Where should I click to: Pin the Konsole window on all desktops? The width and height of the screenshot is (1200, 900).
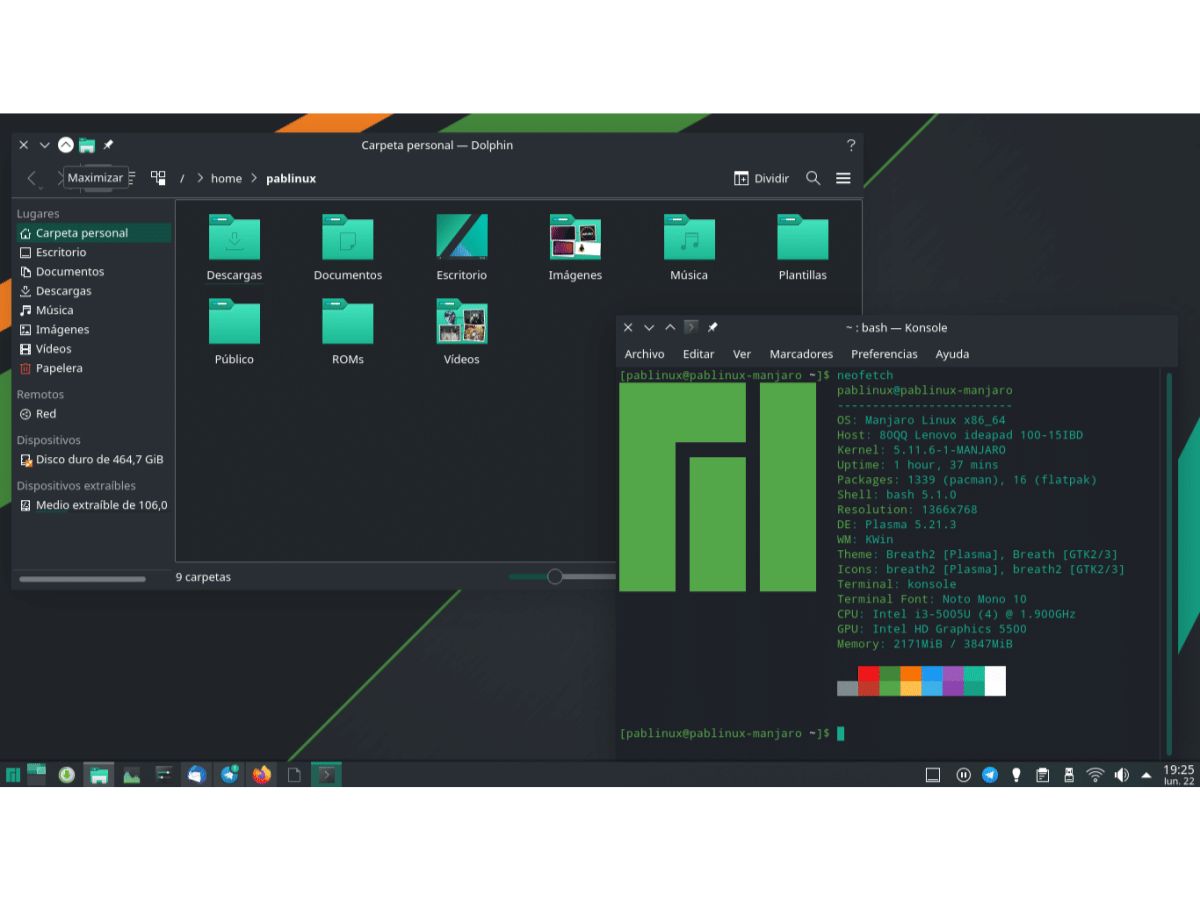point(712,327)
